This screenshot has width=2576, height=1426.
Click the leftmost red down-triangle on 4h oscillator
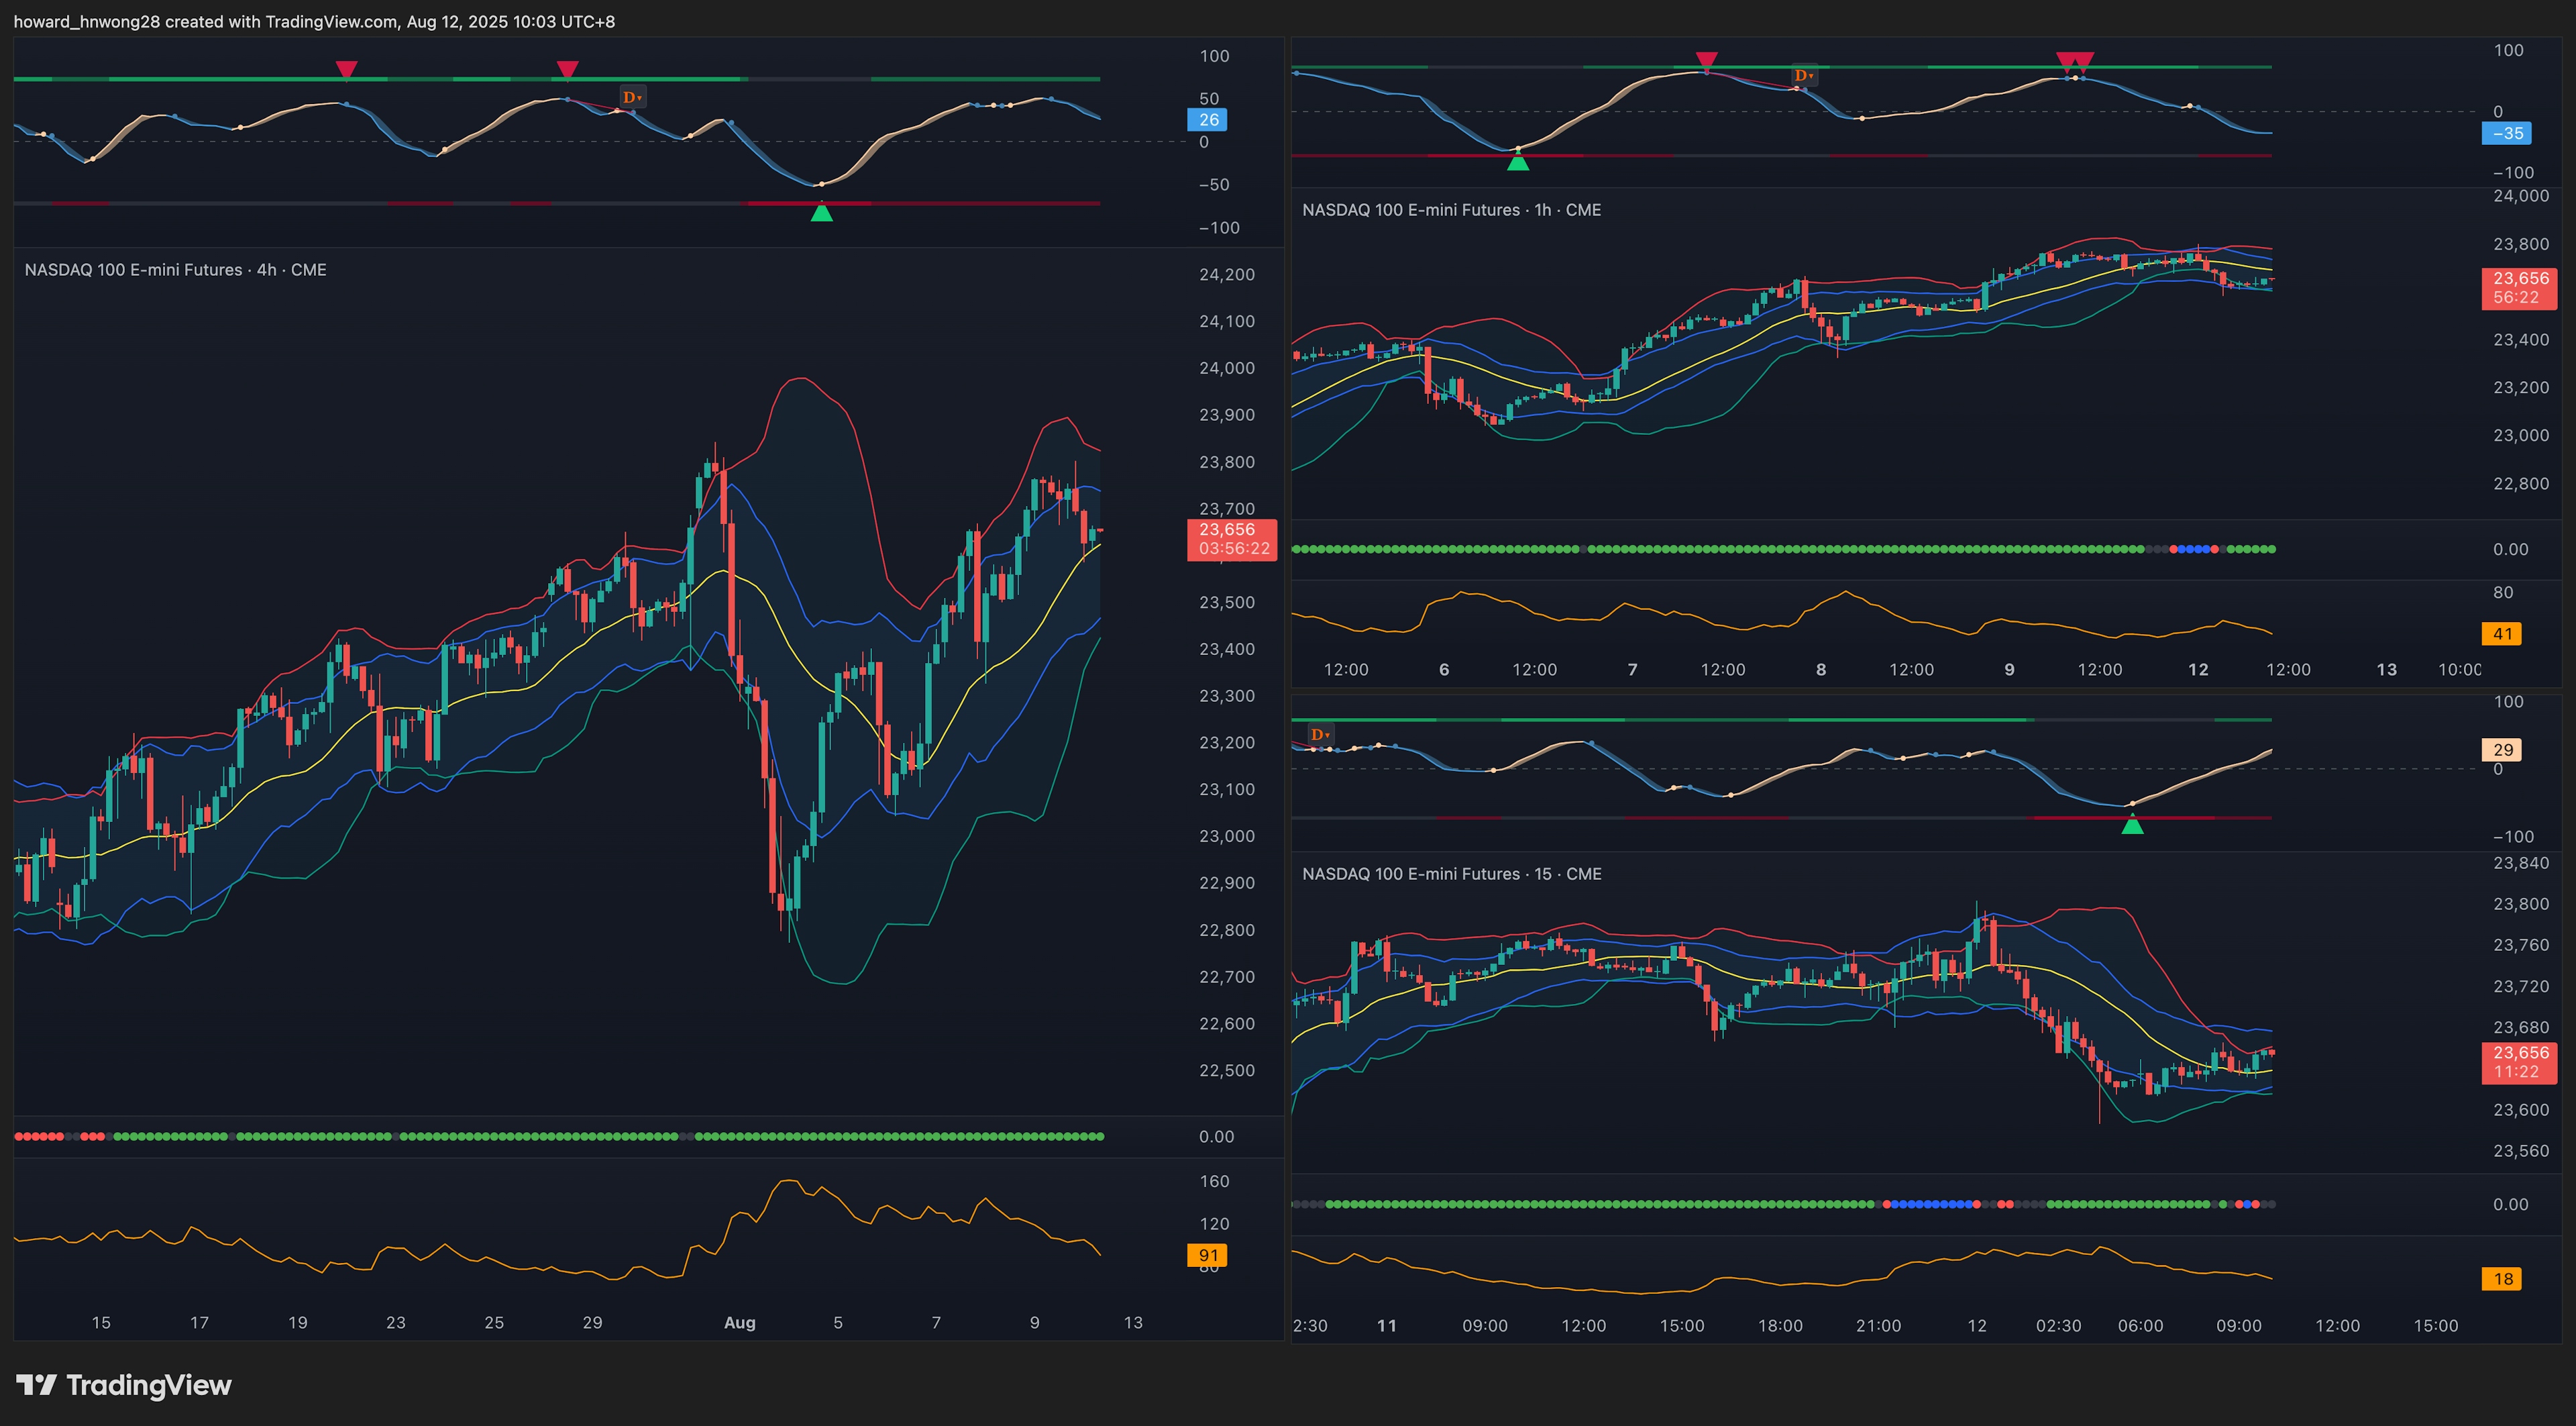point(346,69)
